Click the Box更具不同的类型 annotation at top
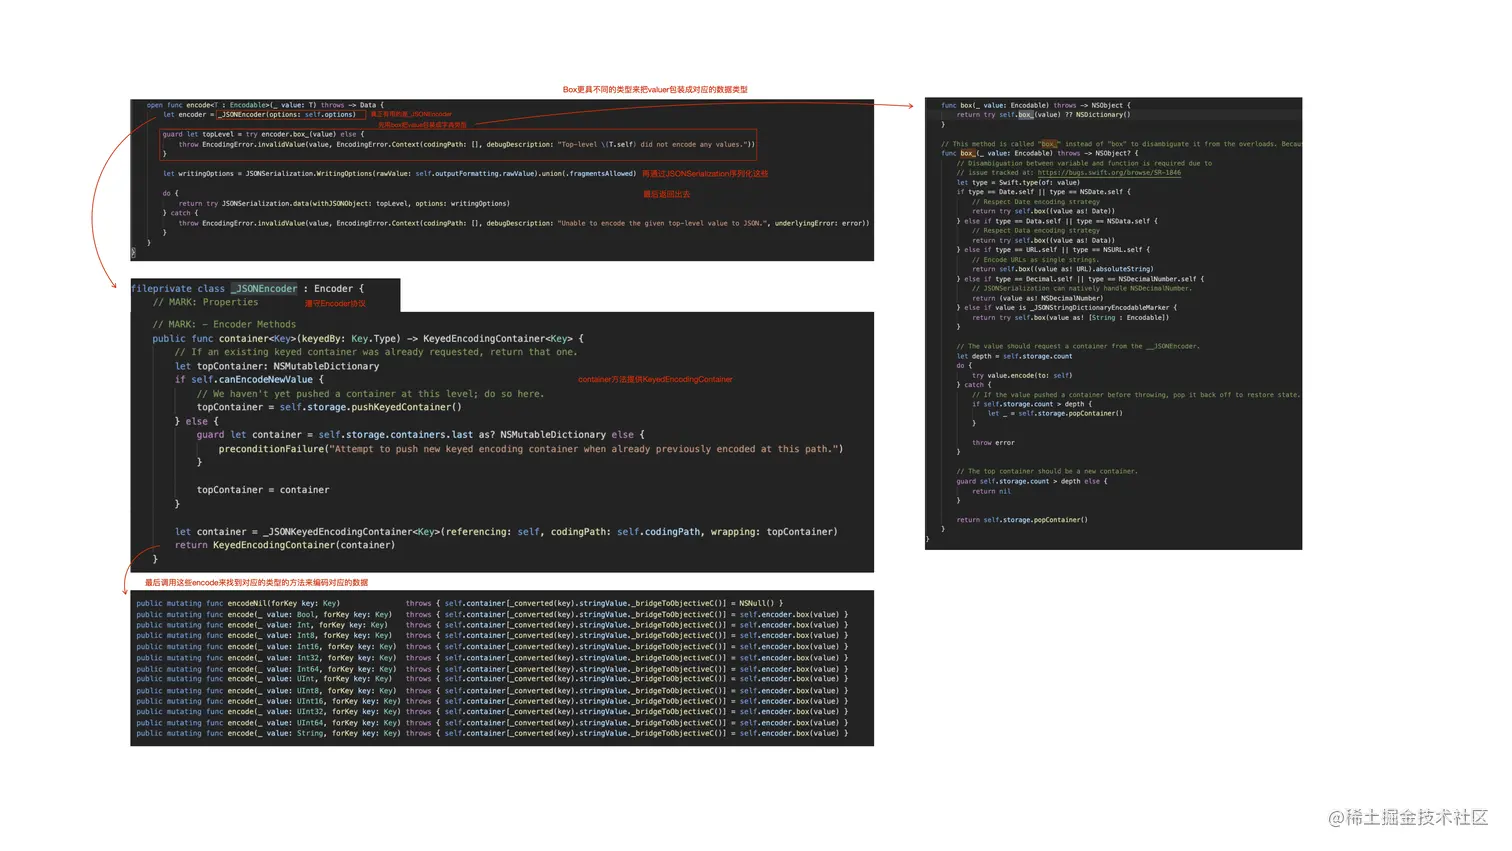The width and height of the screenshot is (1512, 851). (x=655, y=89)
